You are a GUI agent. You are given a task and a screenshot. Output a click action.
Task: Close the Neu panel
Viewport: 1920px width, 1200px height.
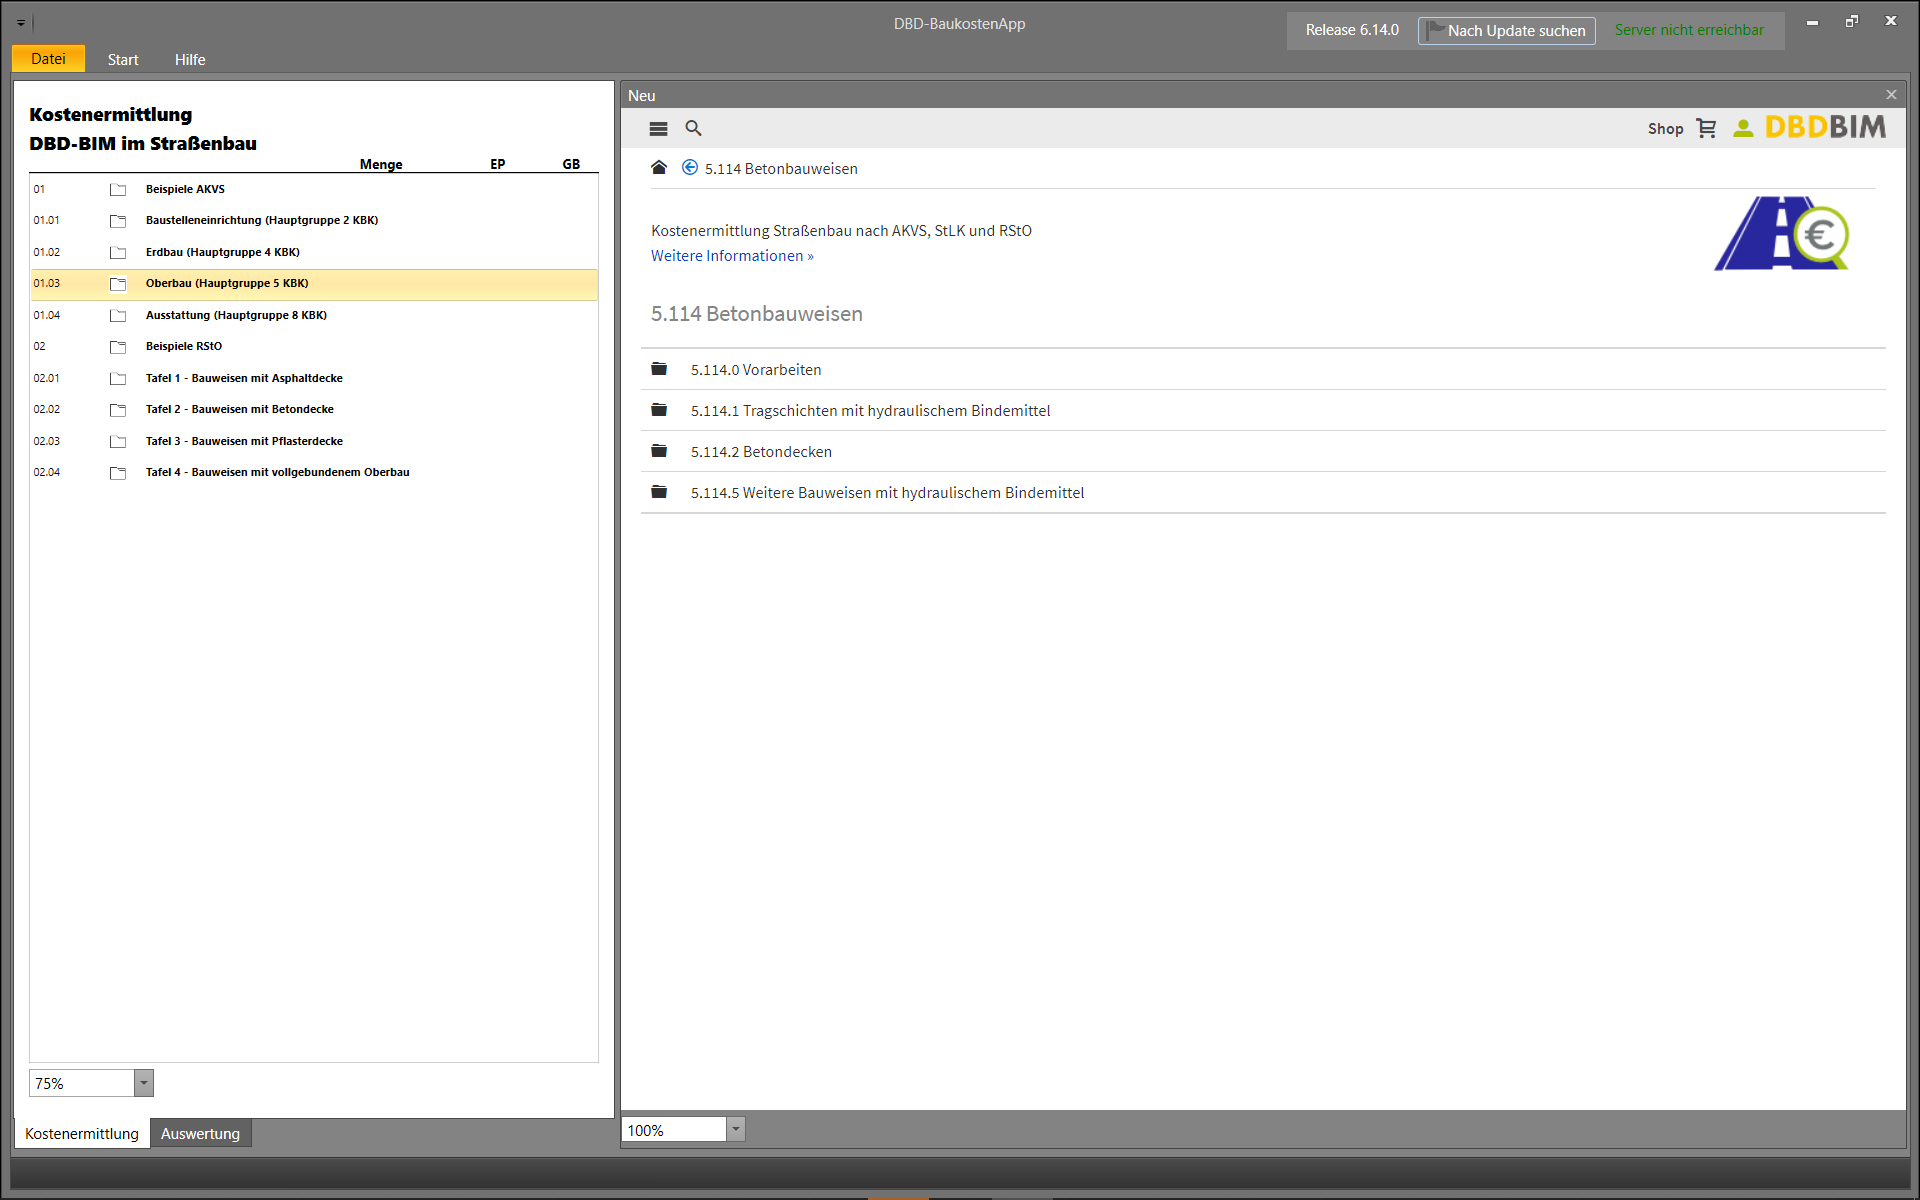tap(1891, 95)
